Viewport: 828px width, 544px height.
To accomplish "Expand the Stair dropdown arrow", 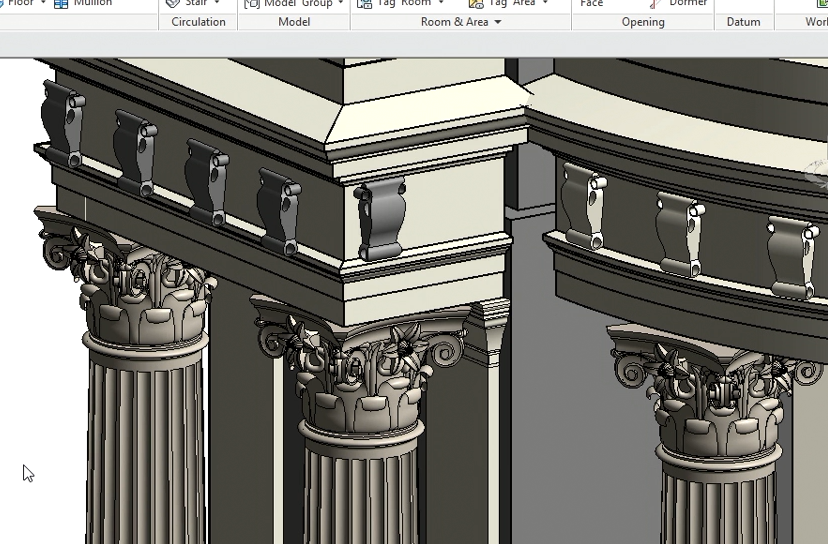I will [217, 4].
